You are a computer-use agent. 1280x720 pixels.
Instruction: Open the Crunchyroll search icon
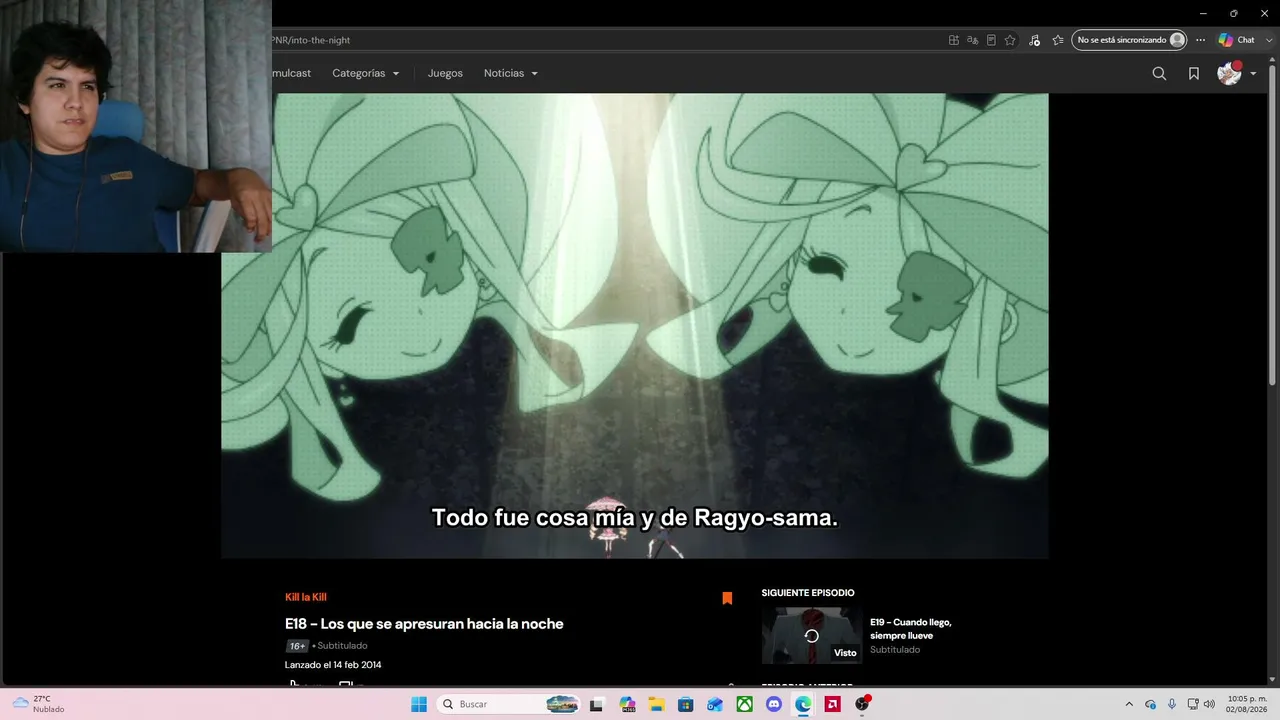1159,73
